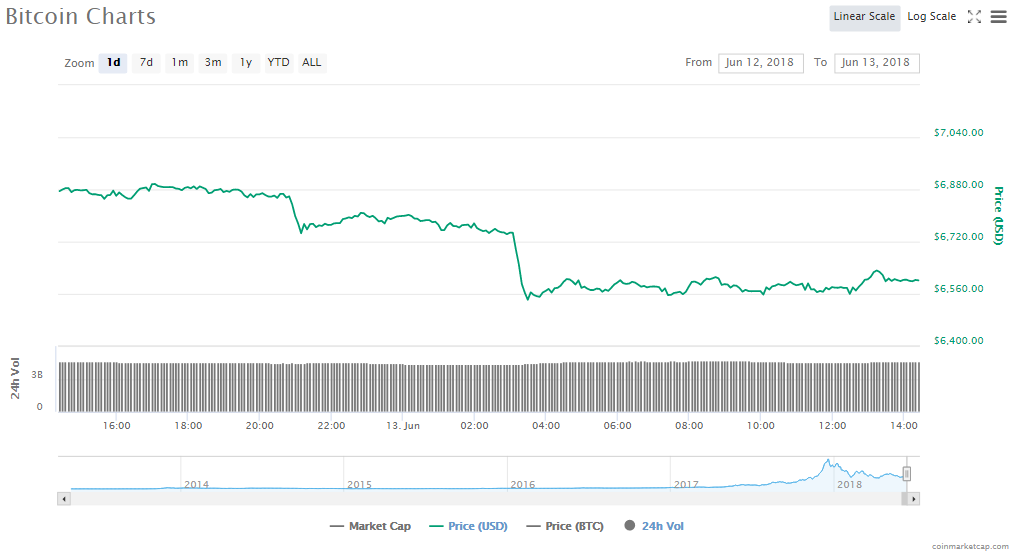This screenshot has height=557, width=1018.
Task: Set zoom to 1m
Action: tap(179, 63)
